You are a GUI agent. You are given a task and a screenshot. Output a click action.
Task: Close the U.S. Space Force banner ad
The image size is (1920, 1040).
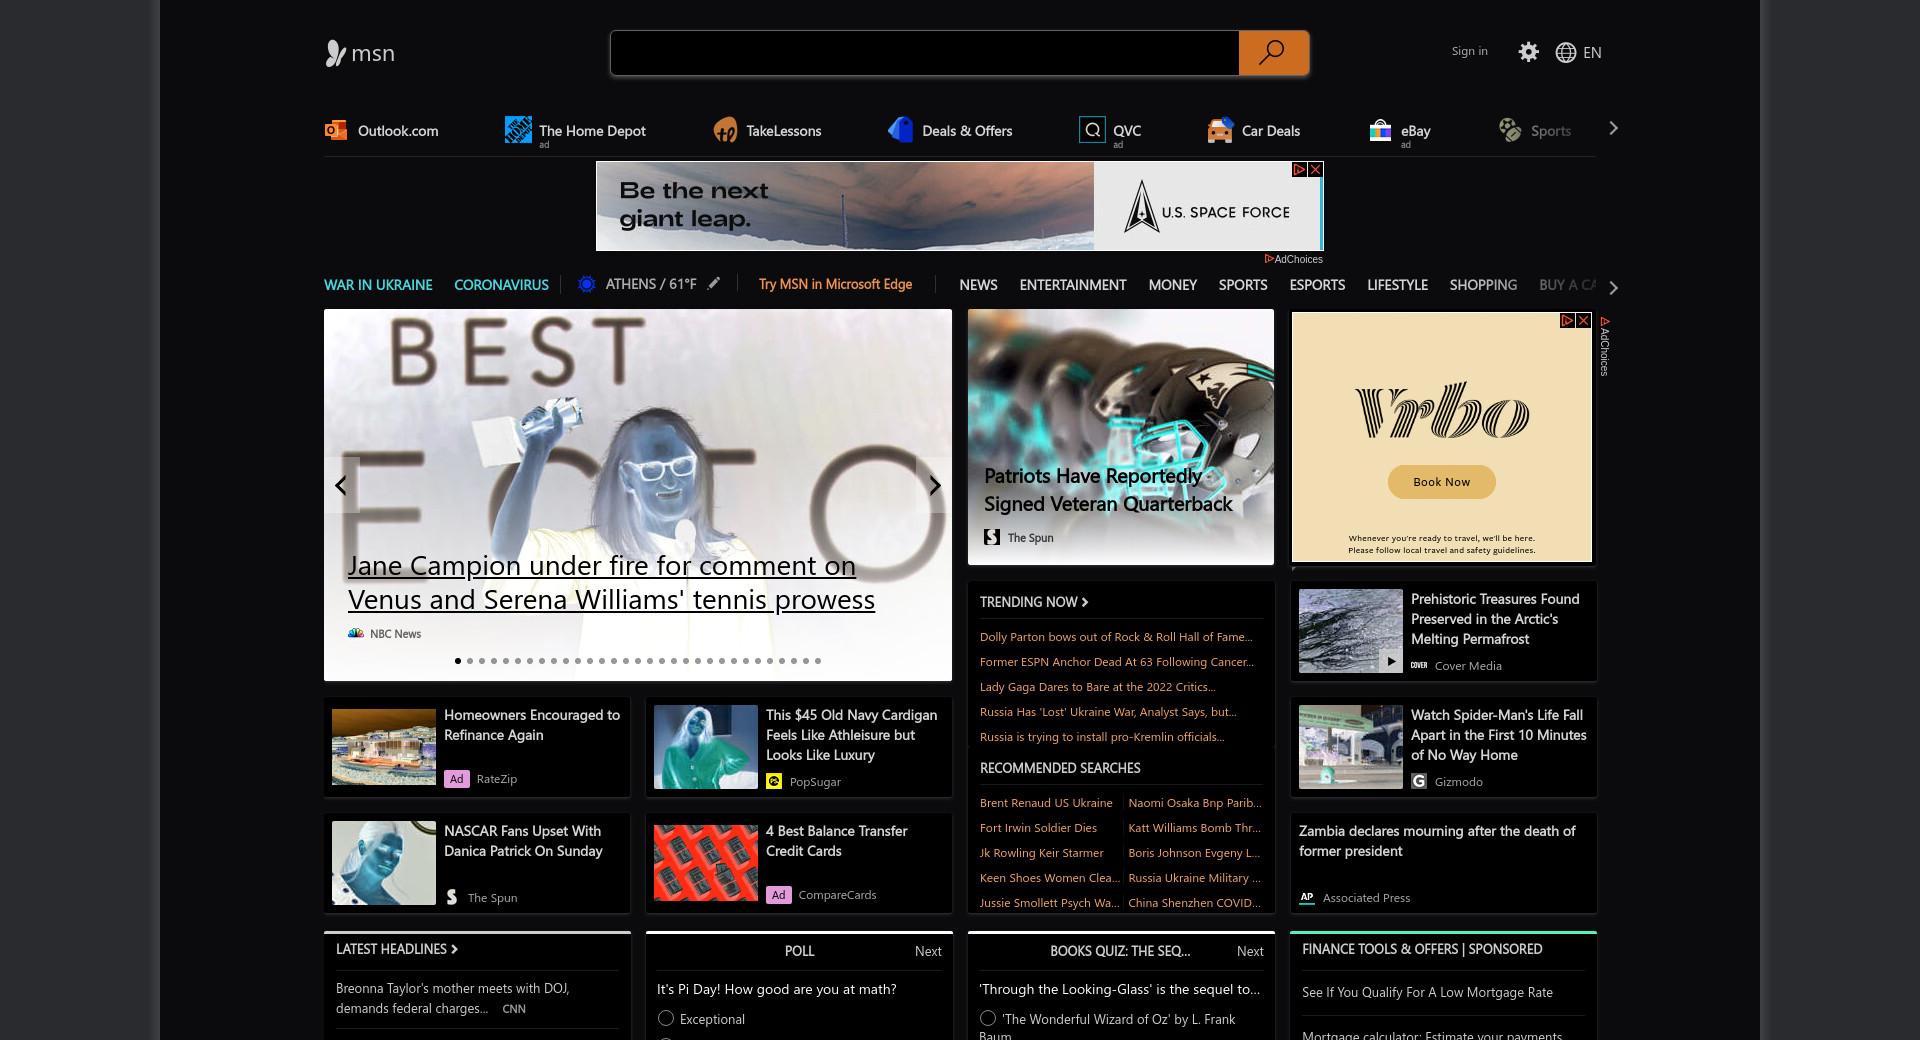pos(1316,169)
